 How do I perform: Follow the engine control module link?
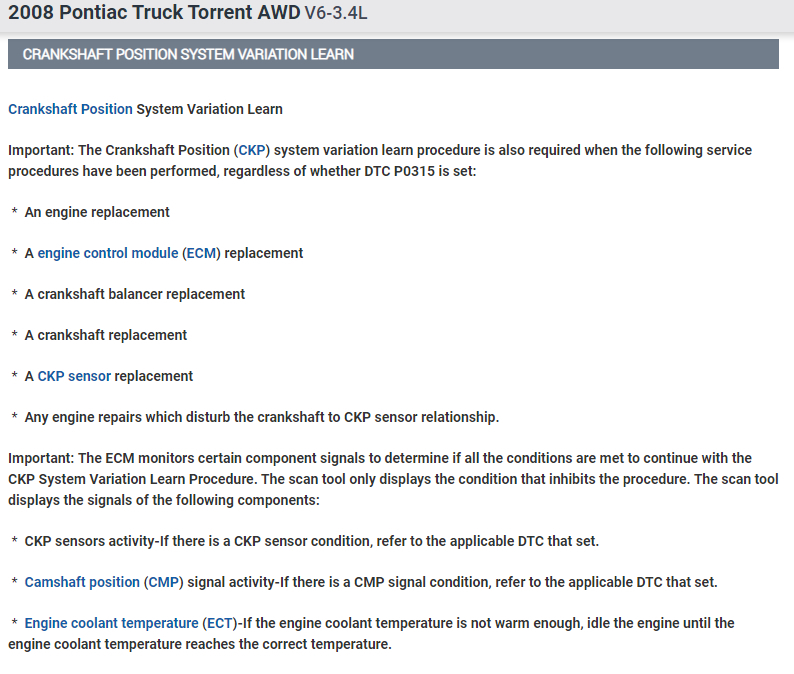[x=108, y=253]
